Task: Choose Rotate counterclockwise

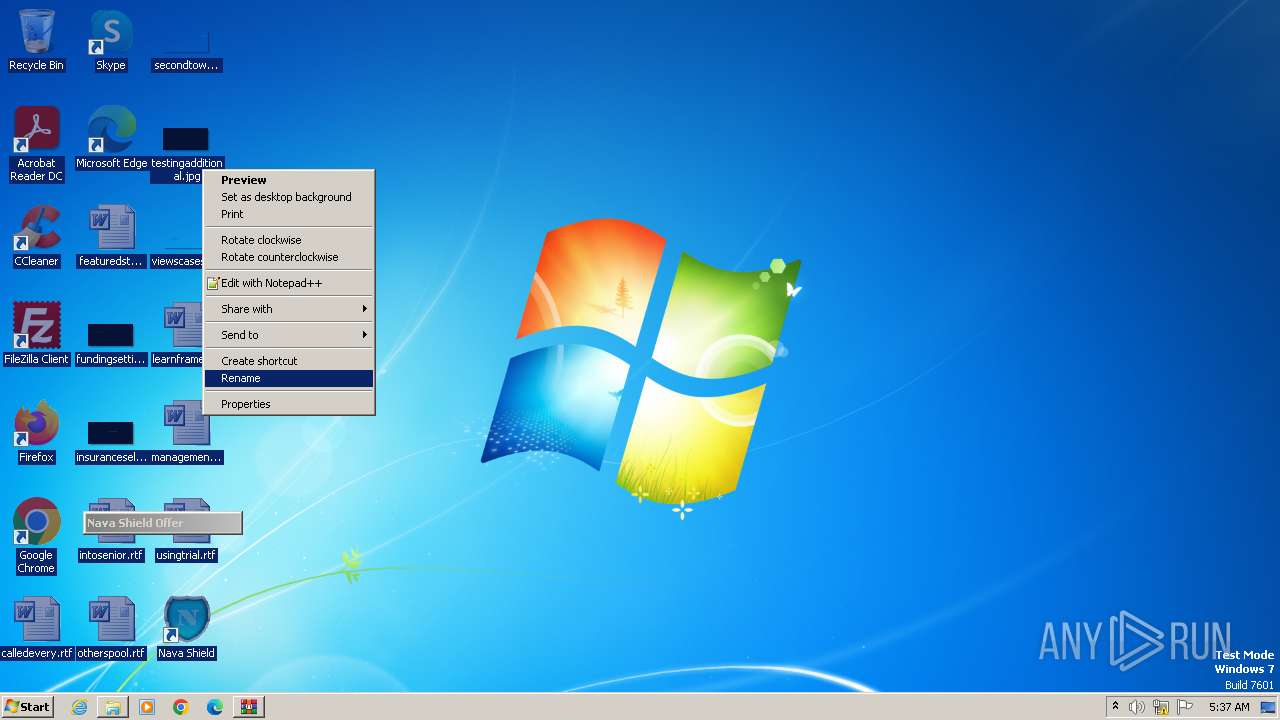Action: coord(289,257)
